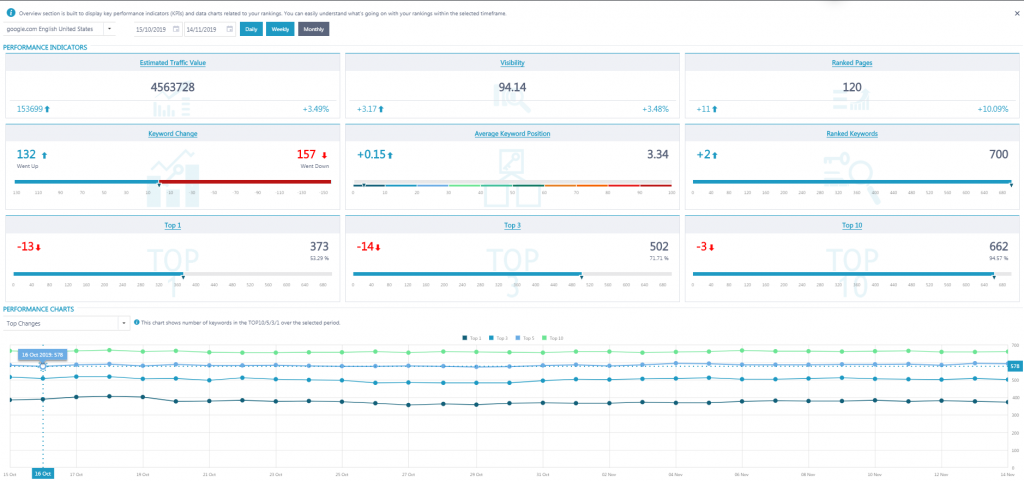The width and height of the screenshot is (1024, 481).
Task: Toggle the Top 1 series in the legend
Action: click(472, 337)
